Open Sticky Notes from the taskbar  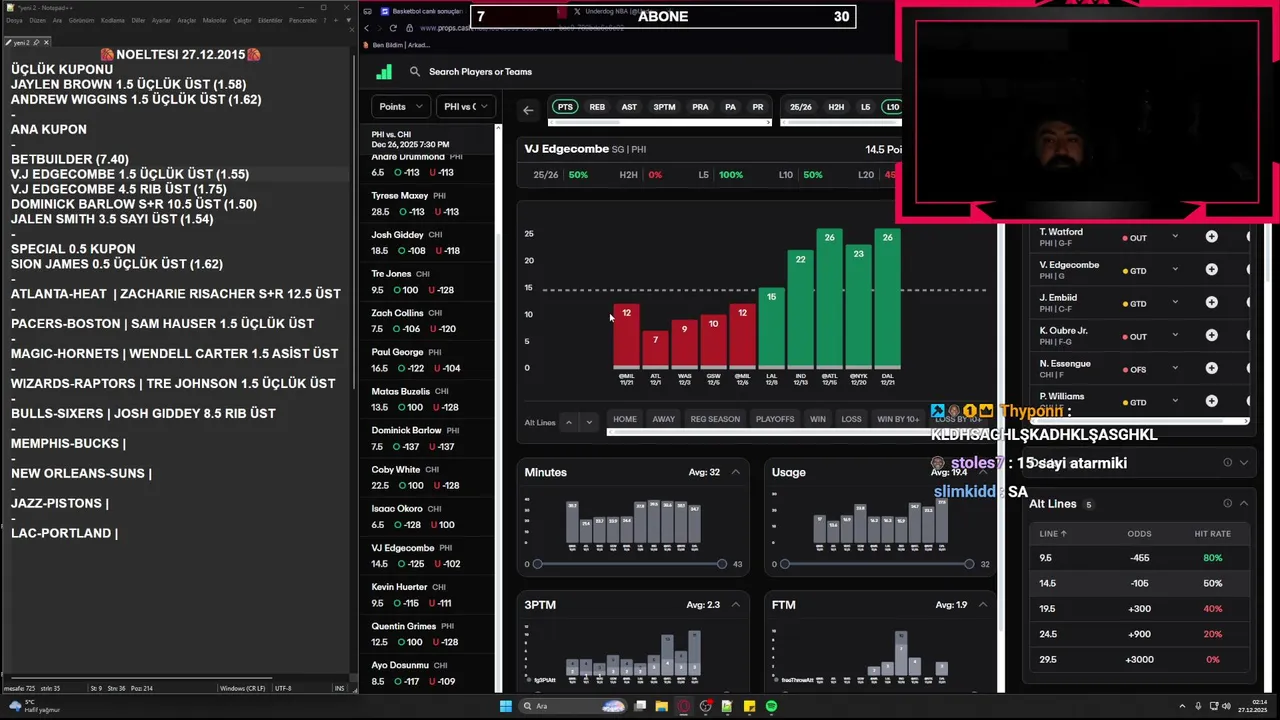pyautogui.click(x=750, y=706)
